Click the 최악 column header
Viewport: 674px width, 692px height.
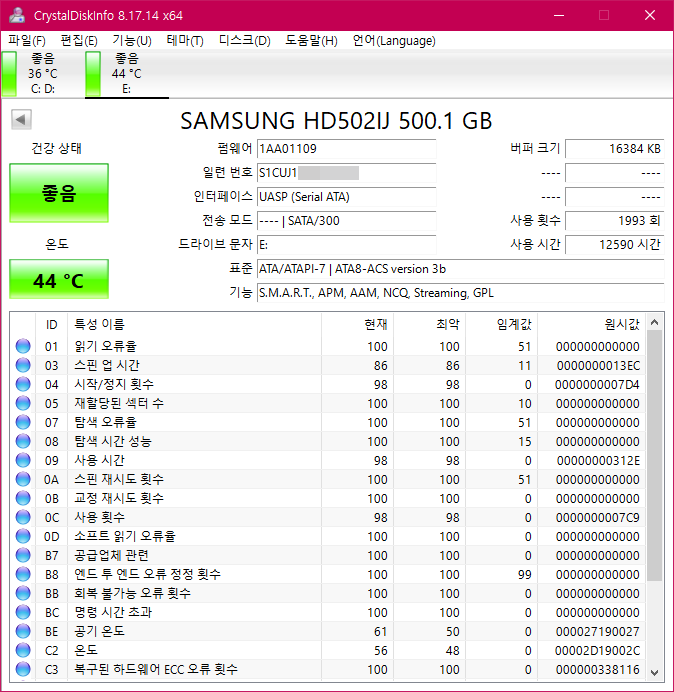tap(429, 324)
